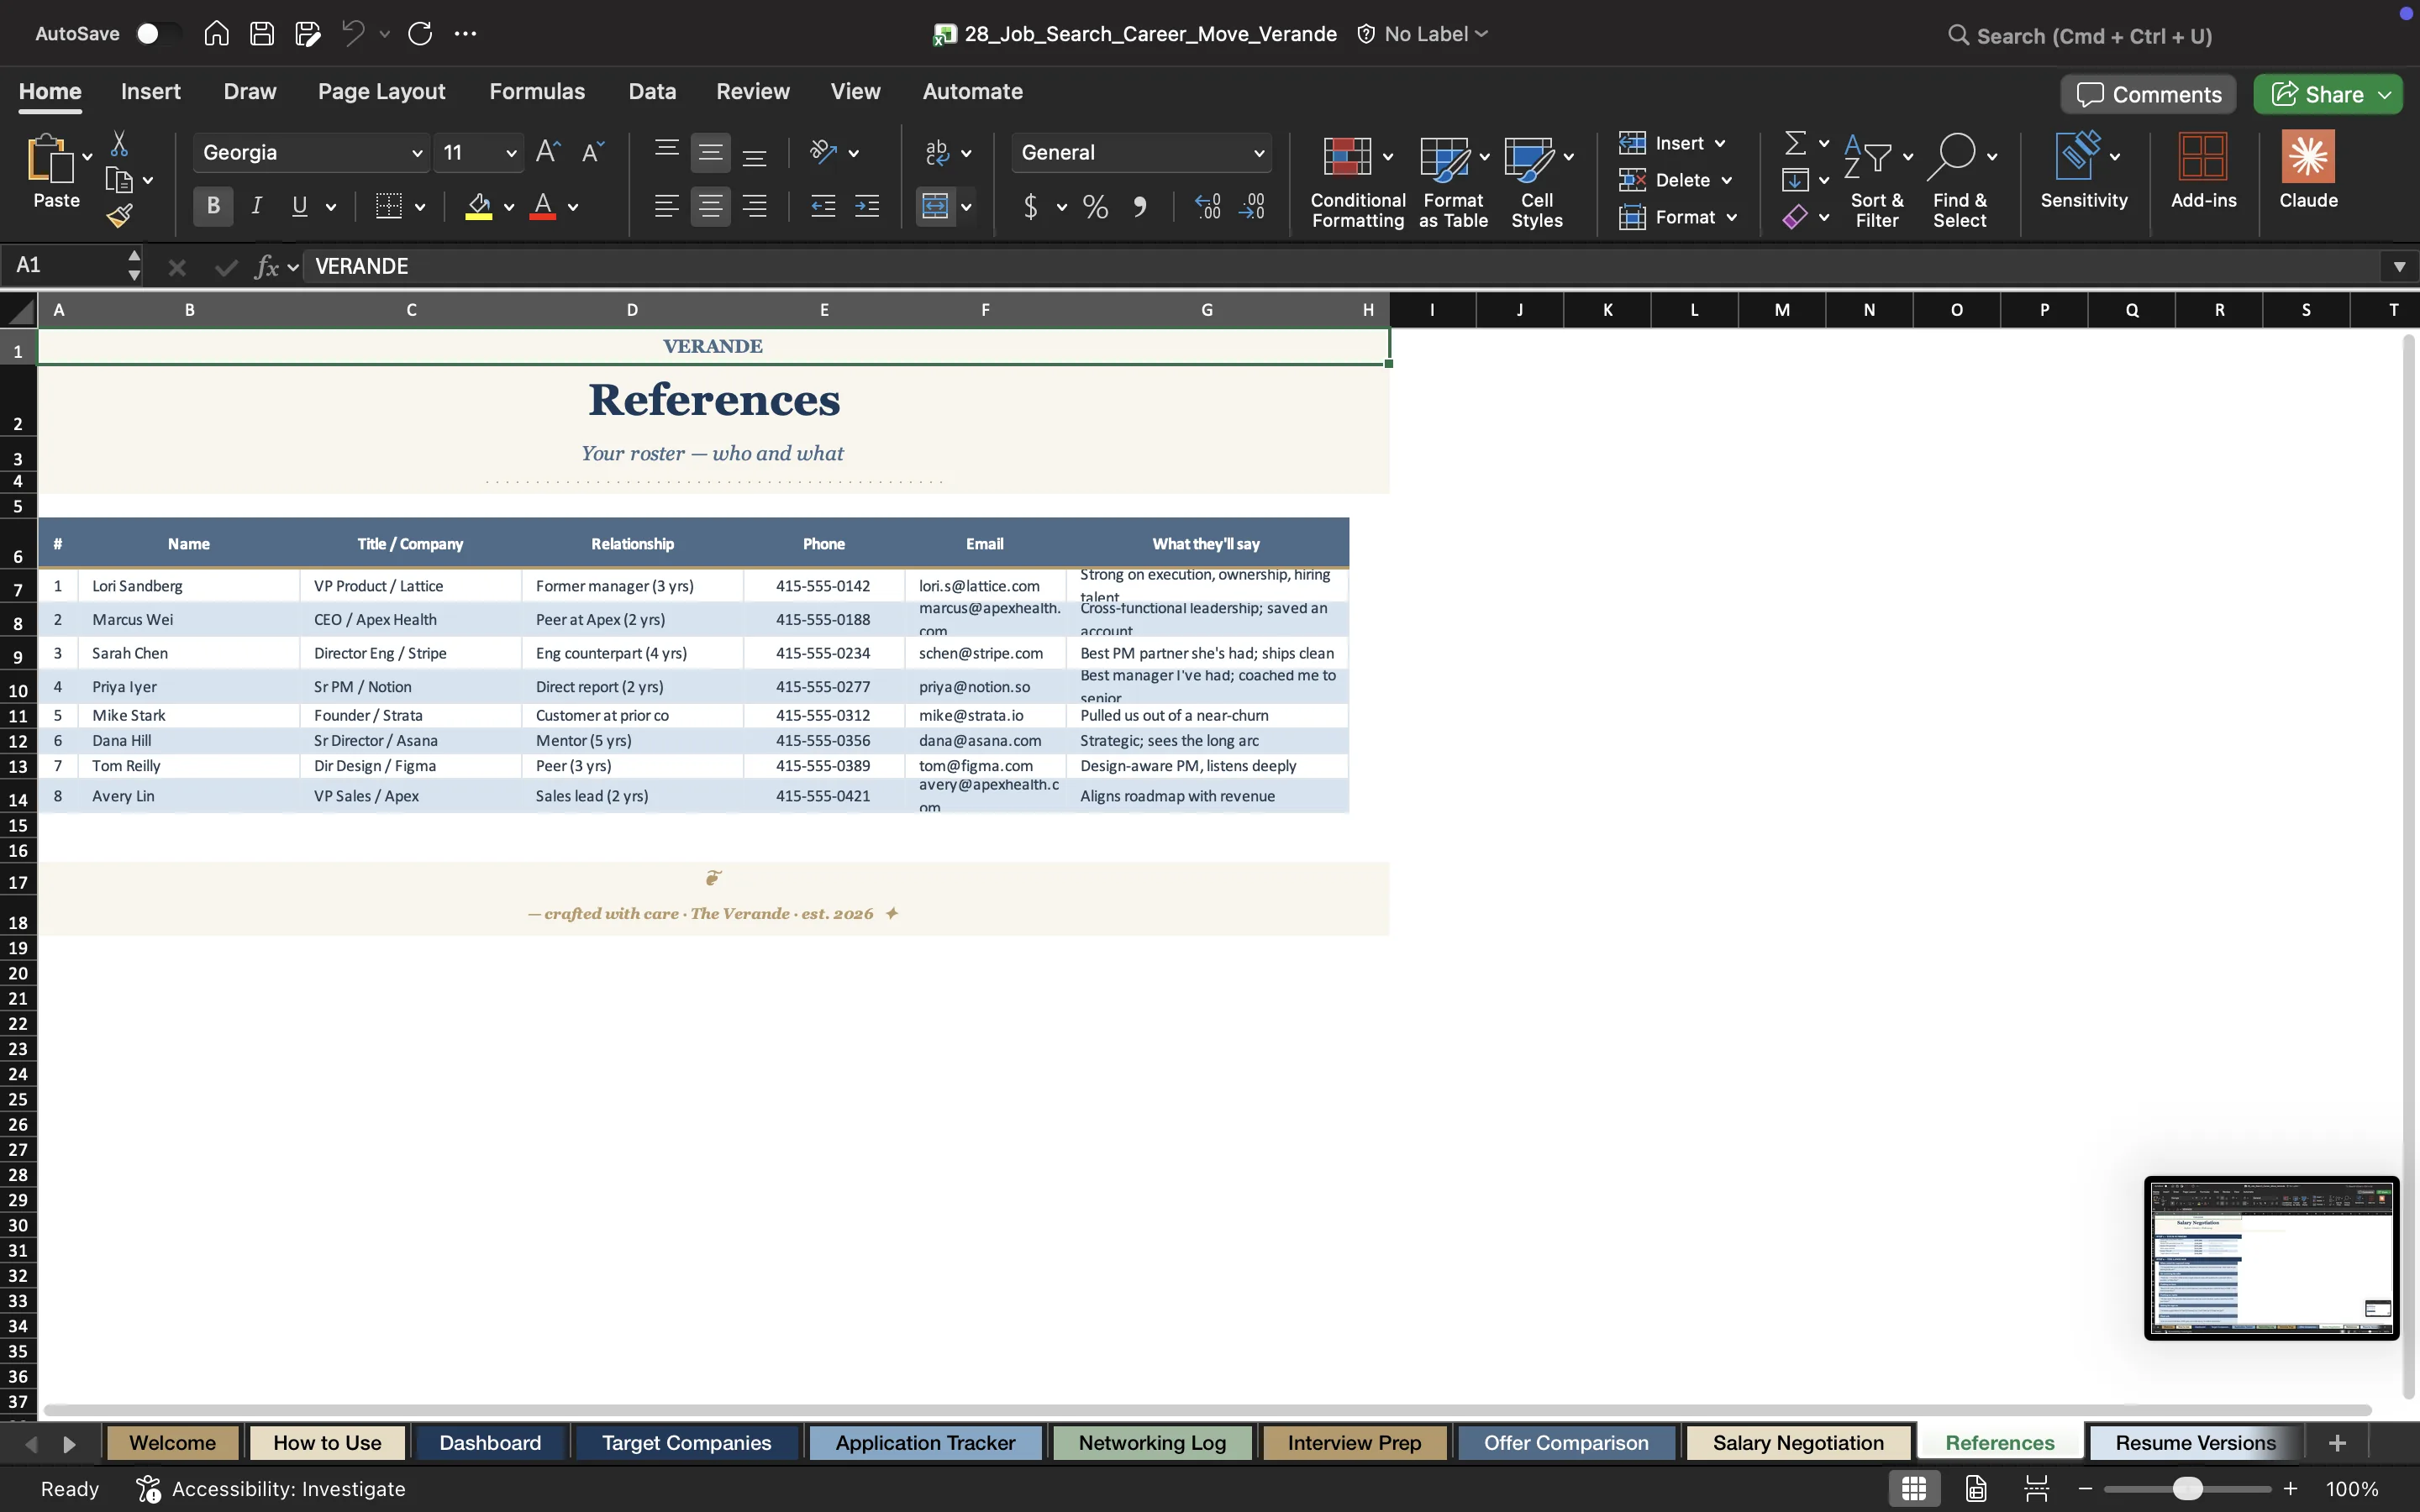Click Accessibility: Investigate in status bar
This screenshot has width=2420, height=1512.
(x=271, y=1489)
